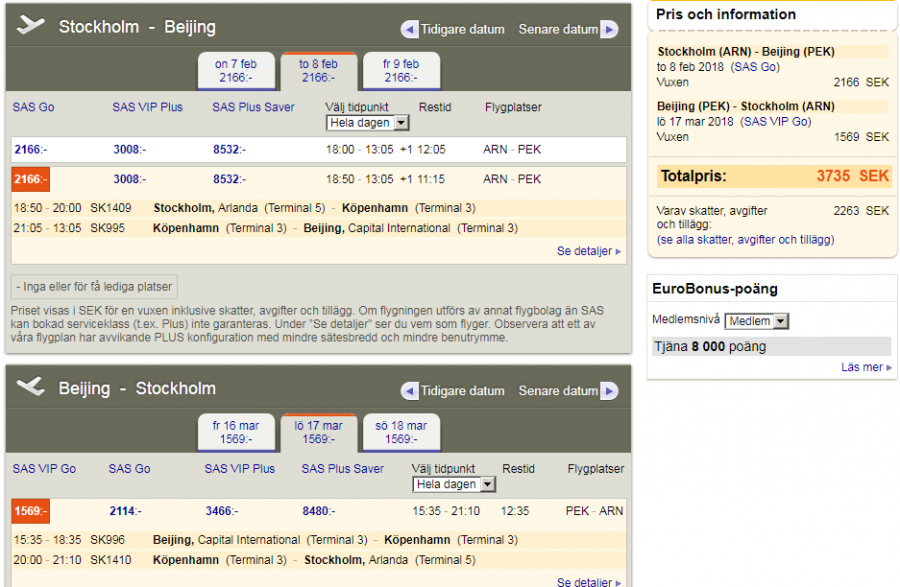900x587 pixels.
Task: Choose the 8532:- fare on the 18:50 flight
Action: [x=230, y=180]
